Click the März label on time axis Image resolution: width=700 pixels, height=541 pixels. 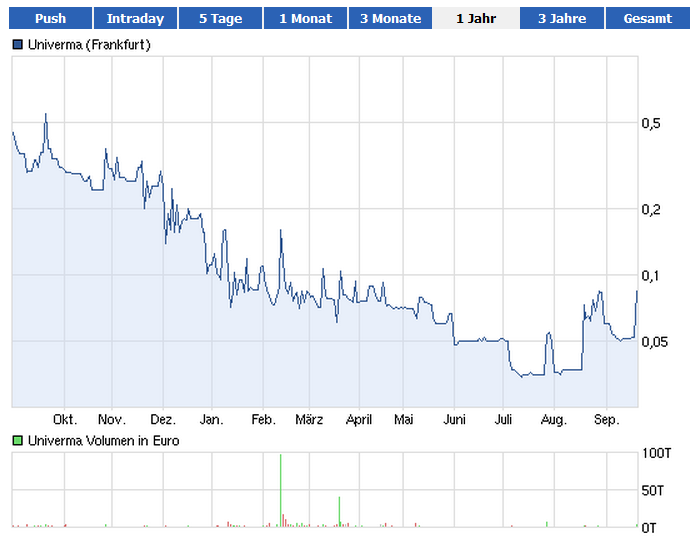coord(310,420)
